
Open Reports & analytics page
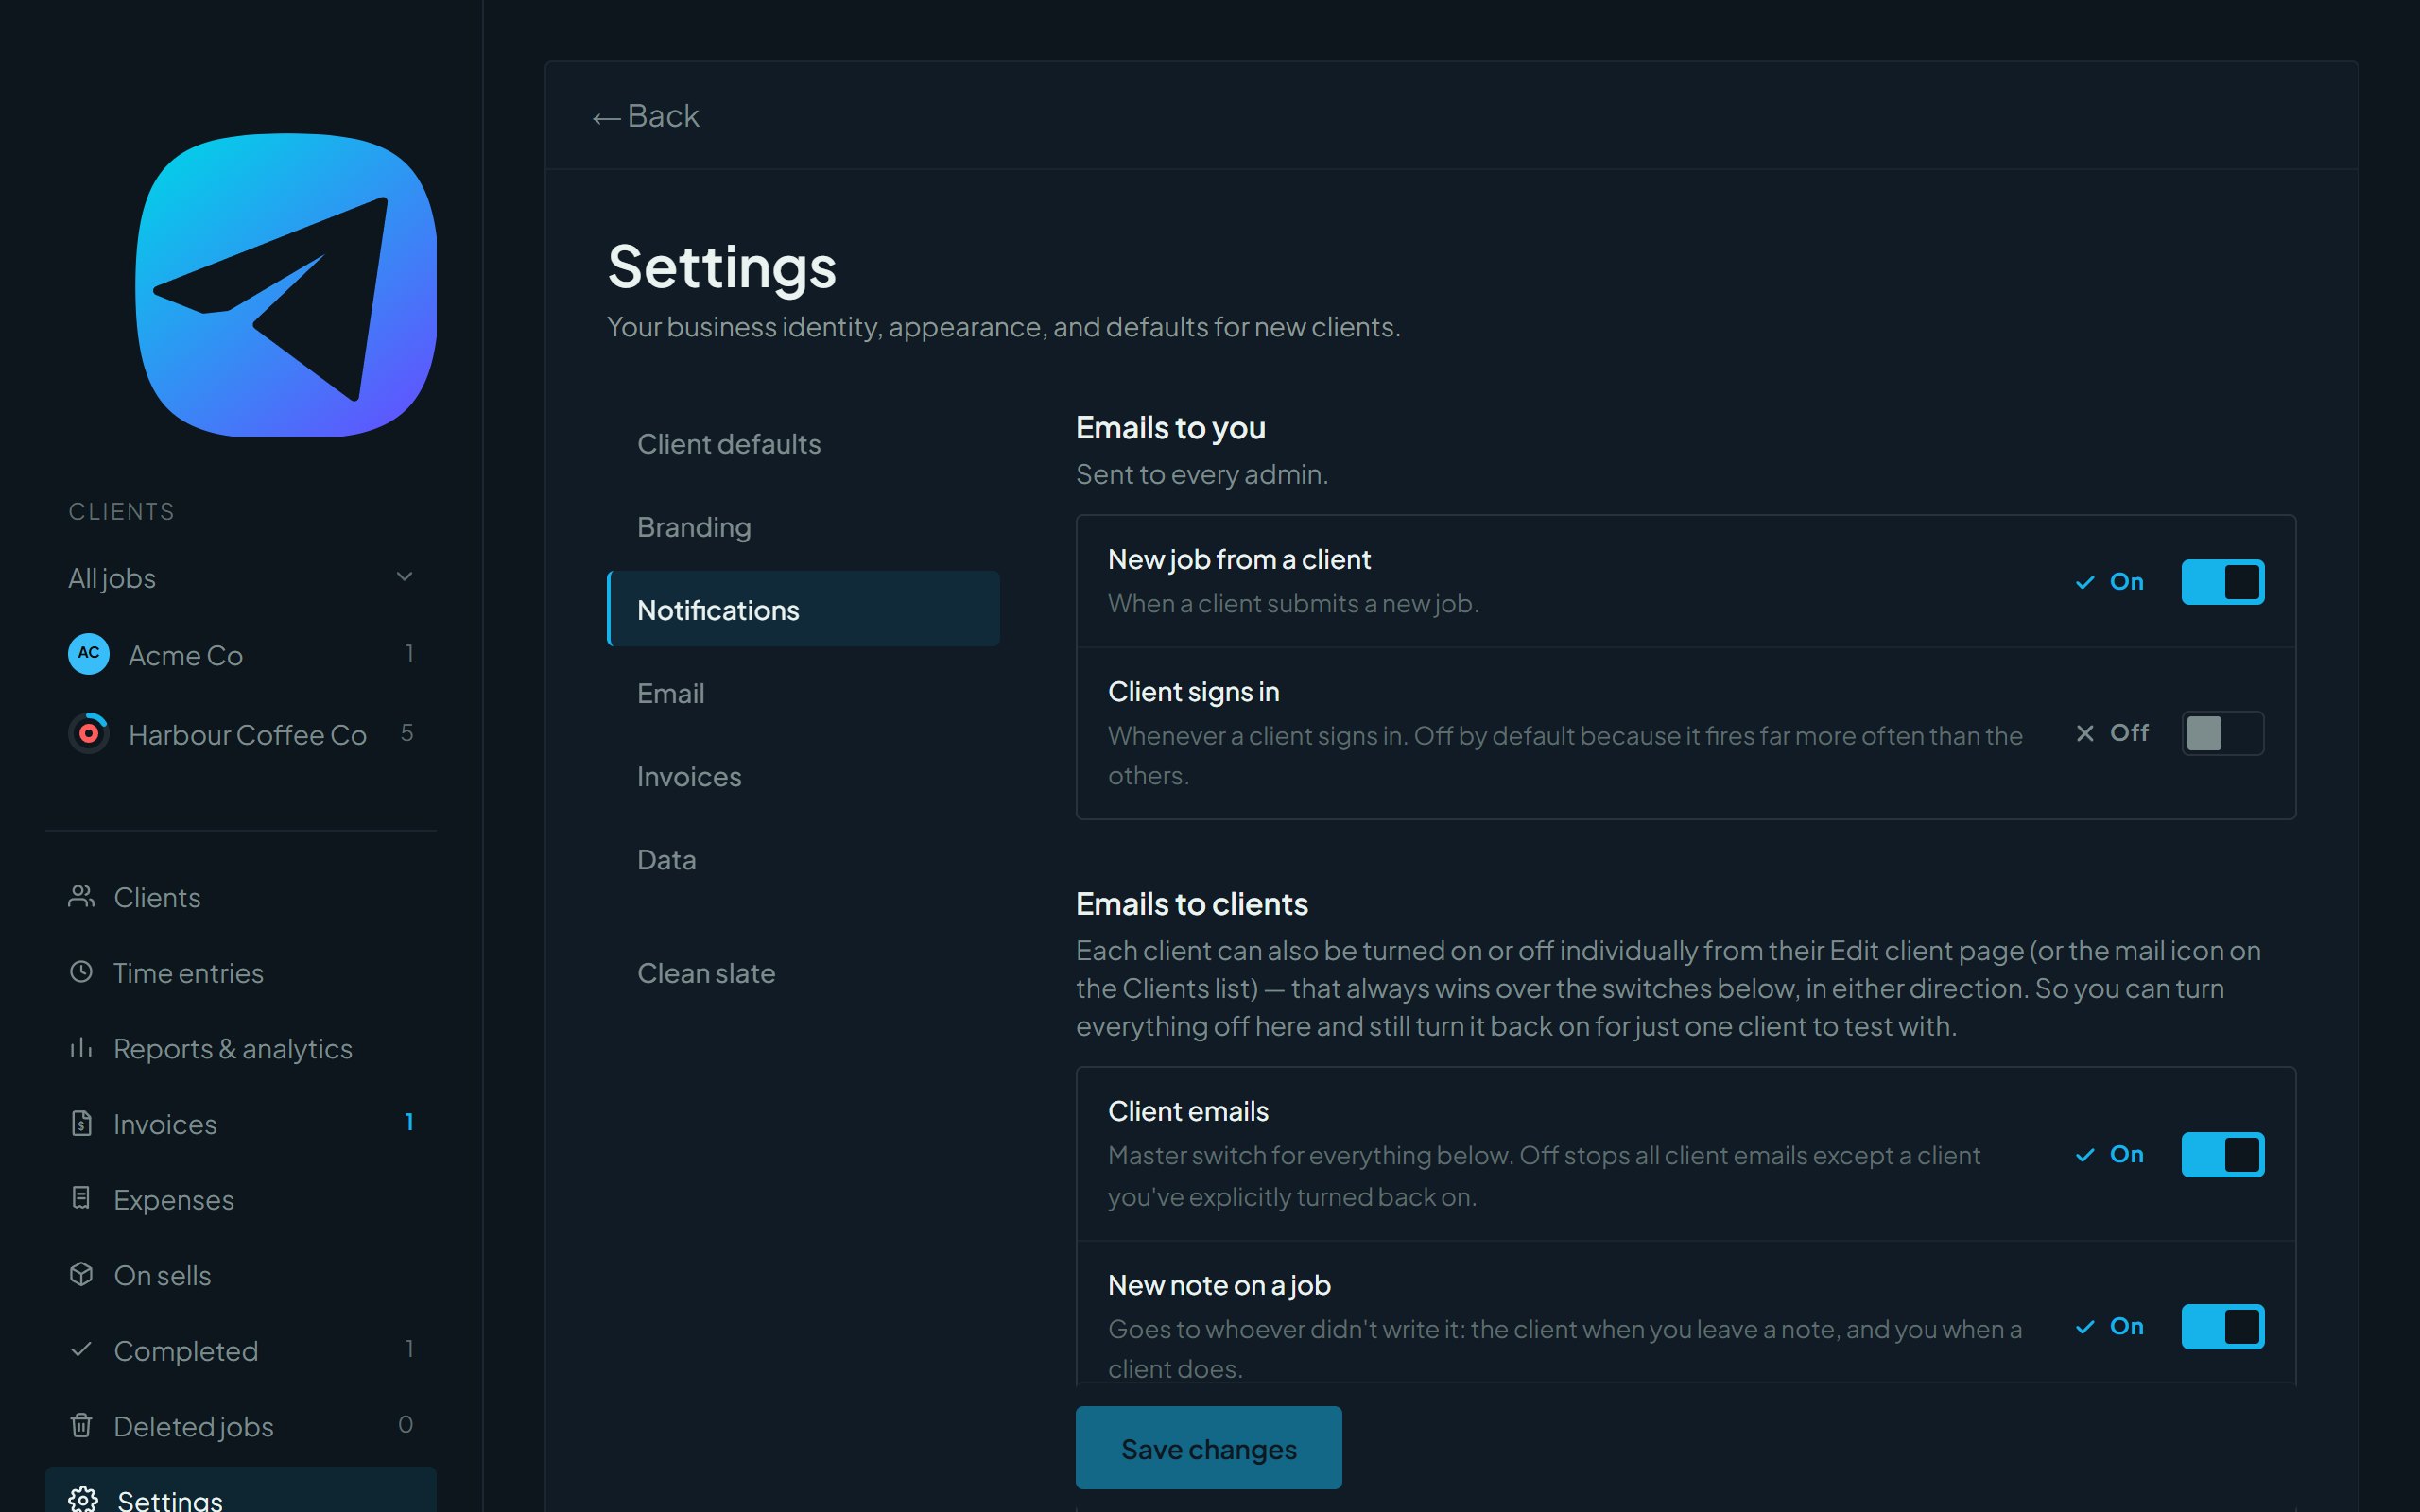click(241, 1048)
